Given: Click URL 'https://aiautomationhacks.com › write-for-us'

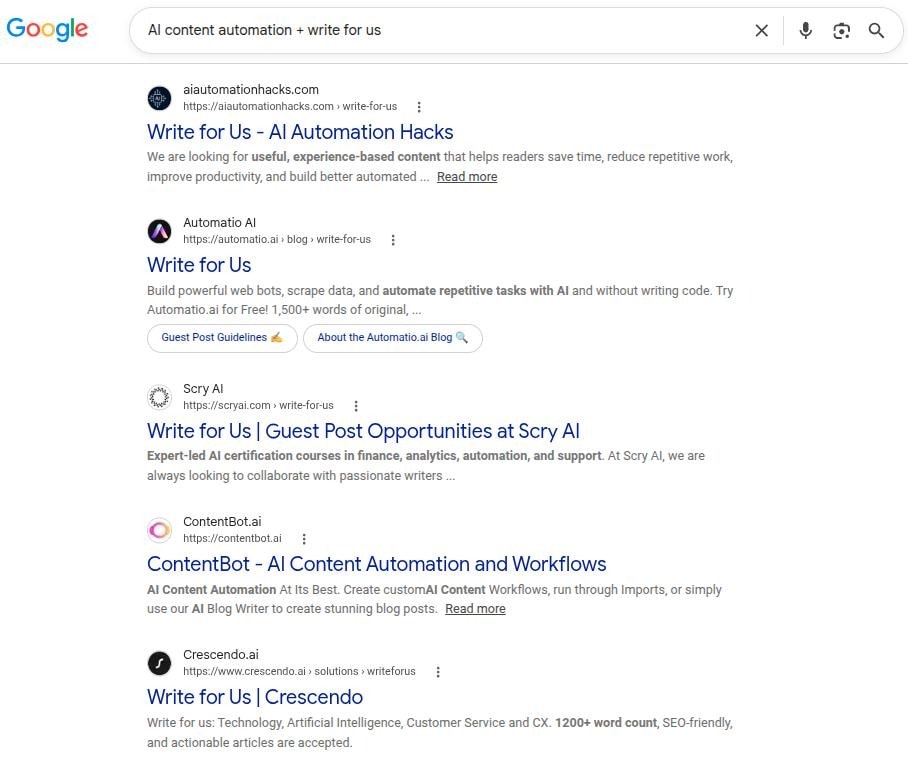Looking at the screenshot, I should click(x=290, y=107).
